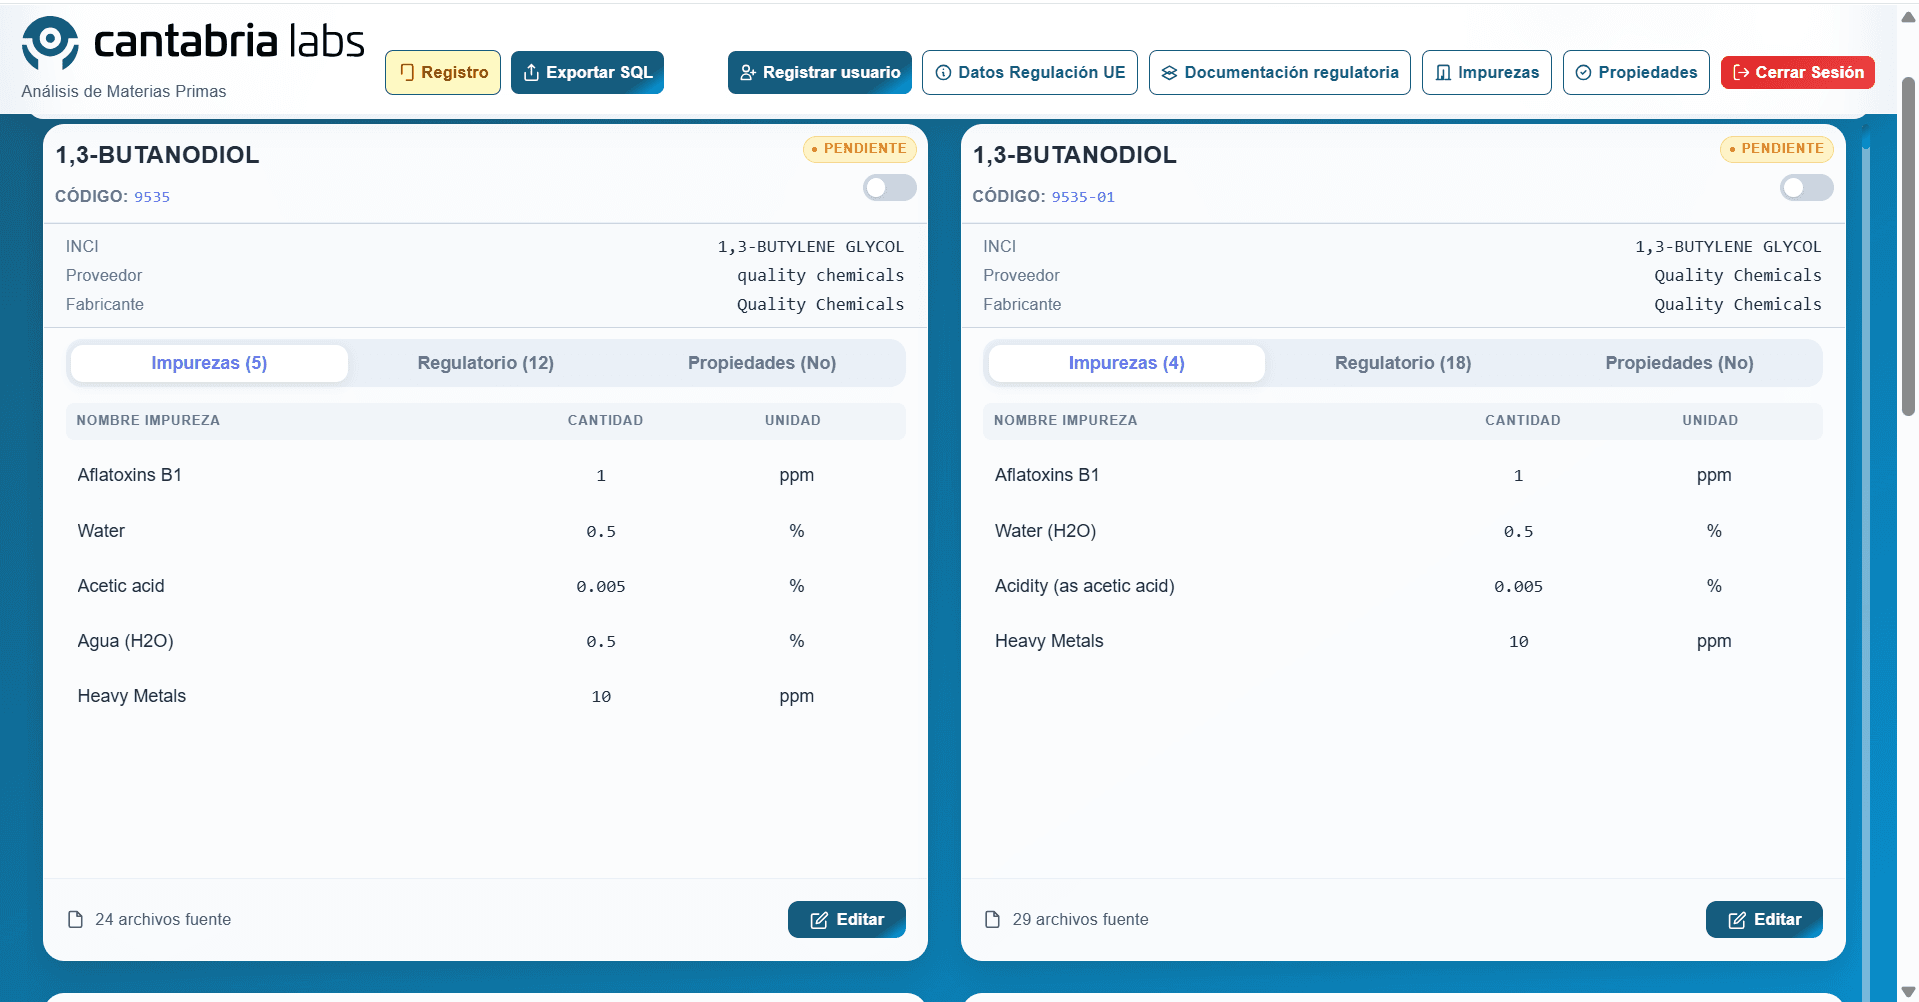Click the Cerrar Sesión logout icon

click(1741, 72)
